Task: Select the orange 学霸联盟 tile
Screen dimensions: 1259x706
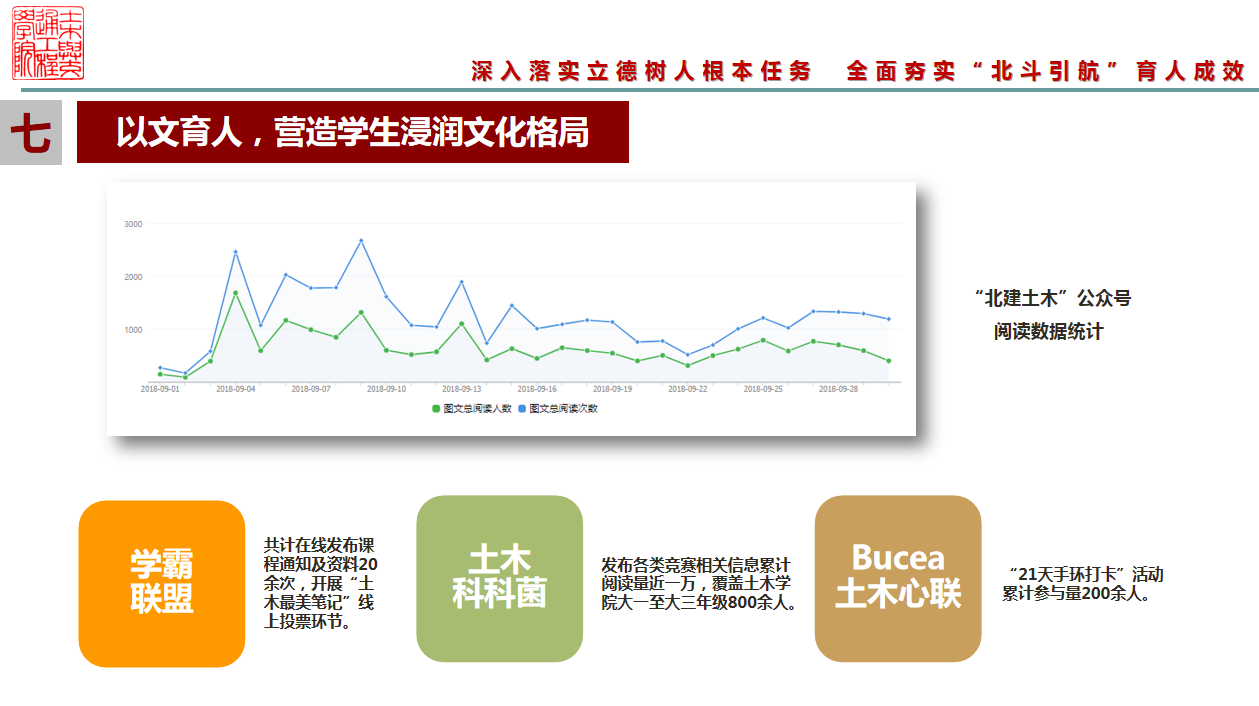Action: click(162, 583)
